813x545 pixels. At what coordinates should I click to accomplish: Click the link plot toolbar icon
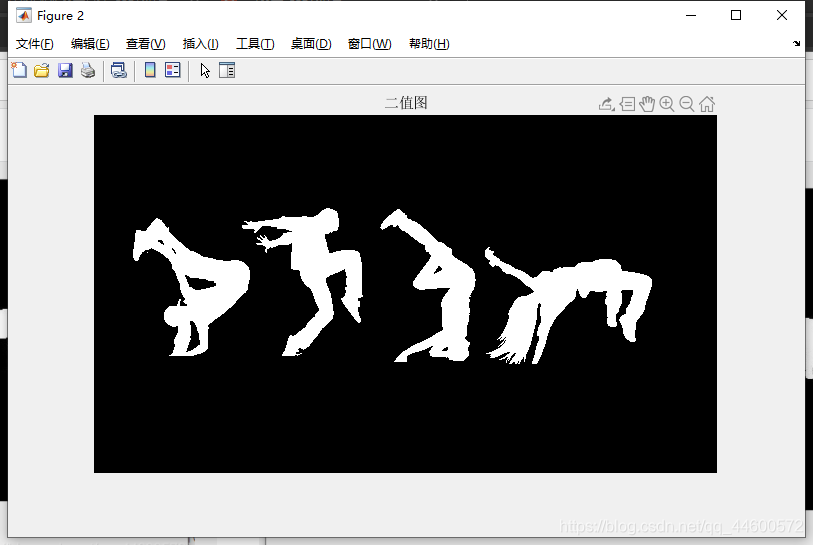119,70
